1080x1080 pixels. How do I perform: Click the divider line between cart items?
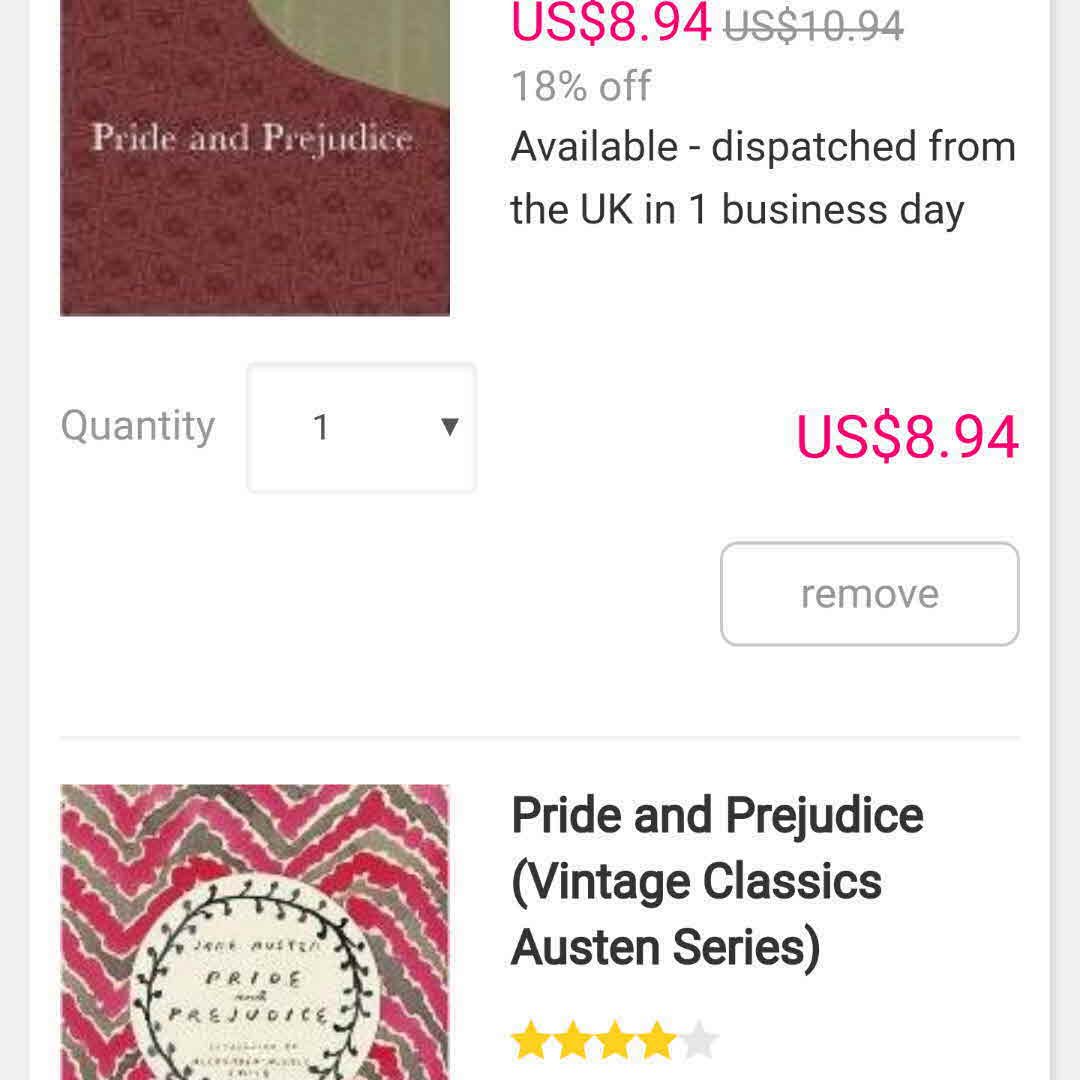tap(540, 738)
